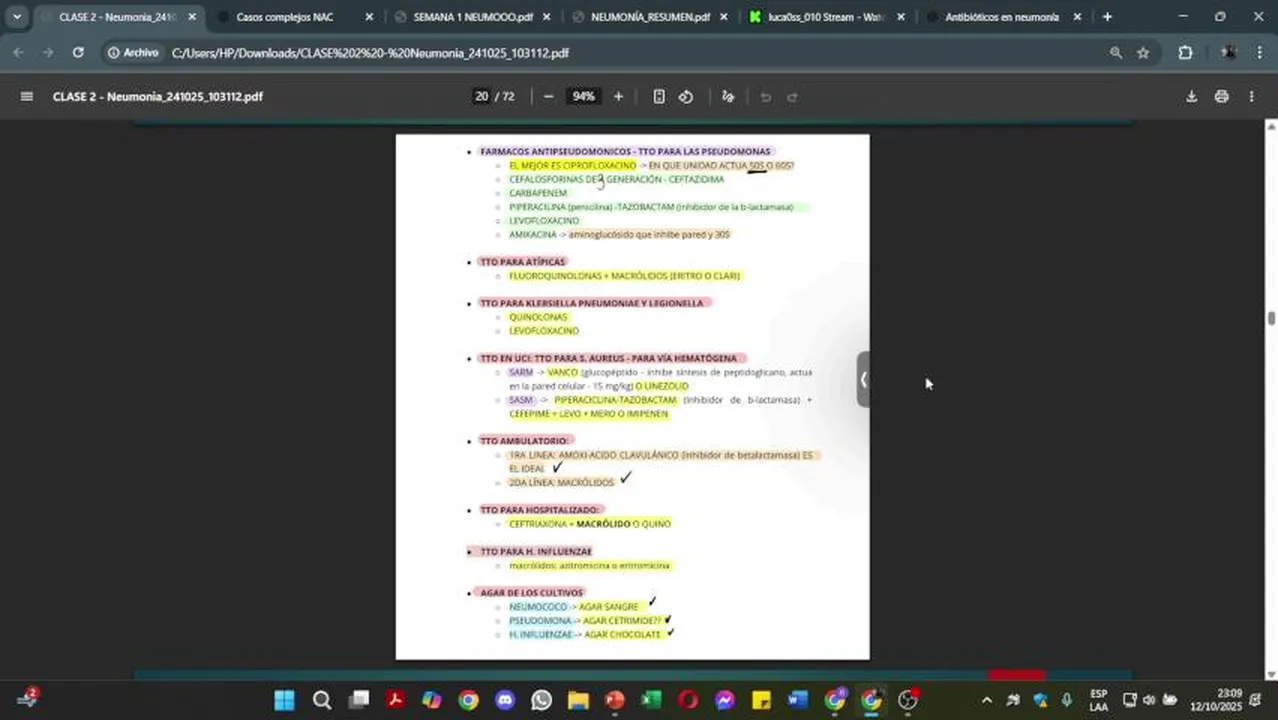1278x720 pixels.
Task: Click the 94% zoom level field
Action: click(x=583, y=97)
